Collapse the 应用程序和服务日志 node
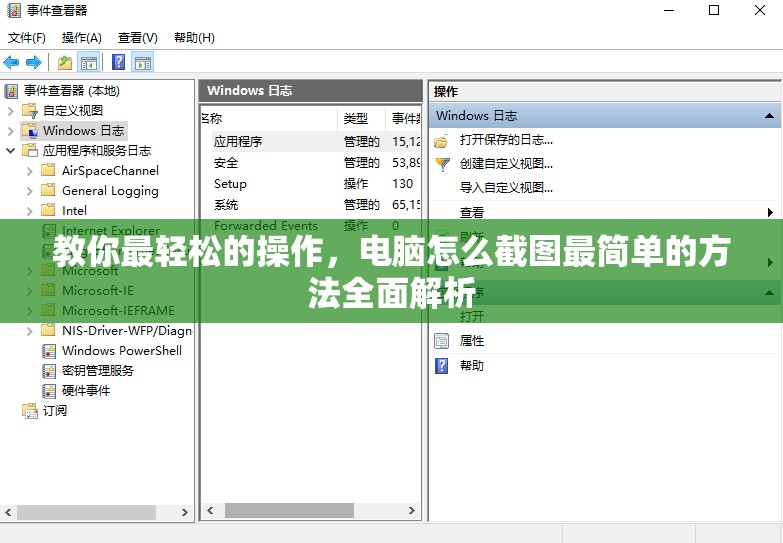 click(x=10, y=150)
